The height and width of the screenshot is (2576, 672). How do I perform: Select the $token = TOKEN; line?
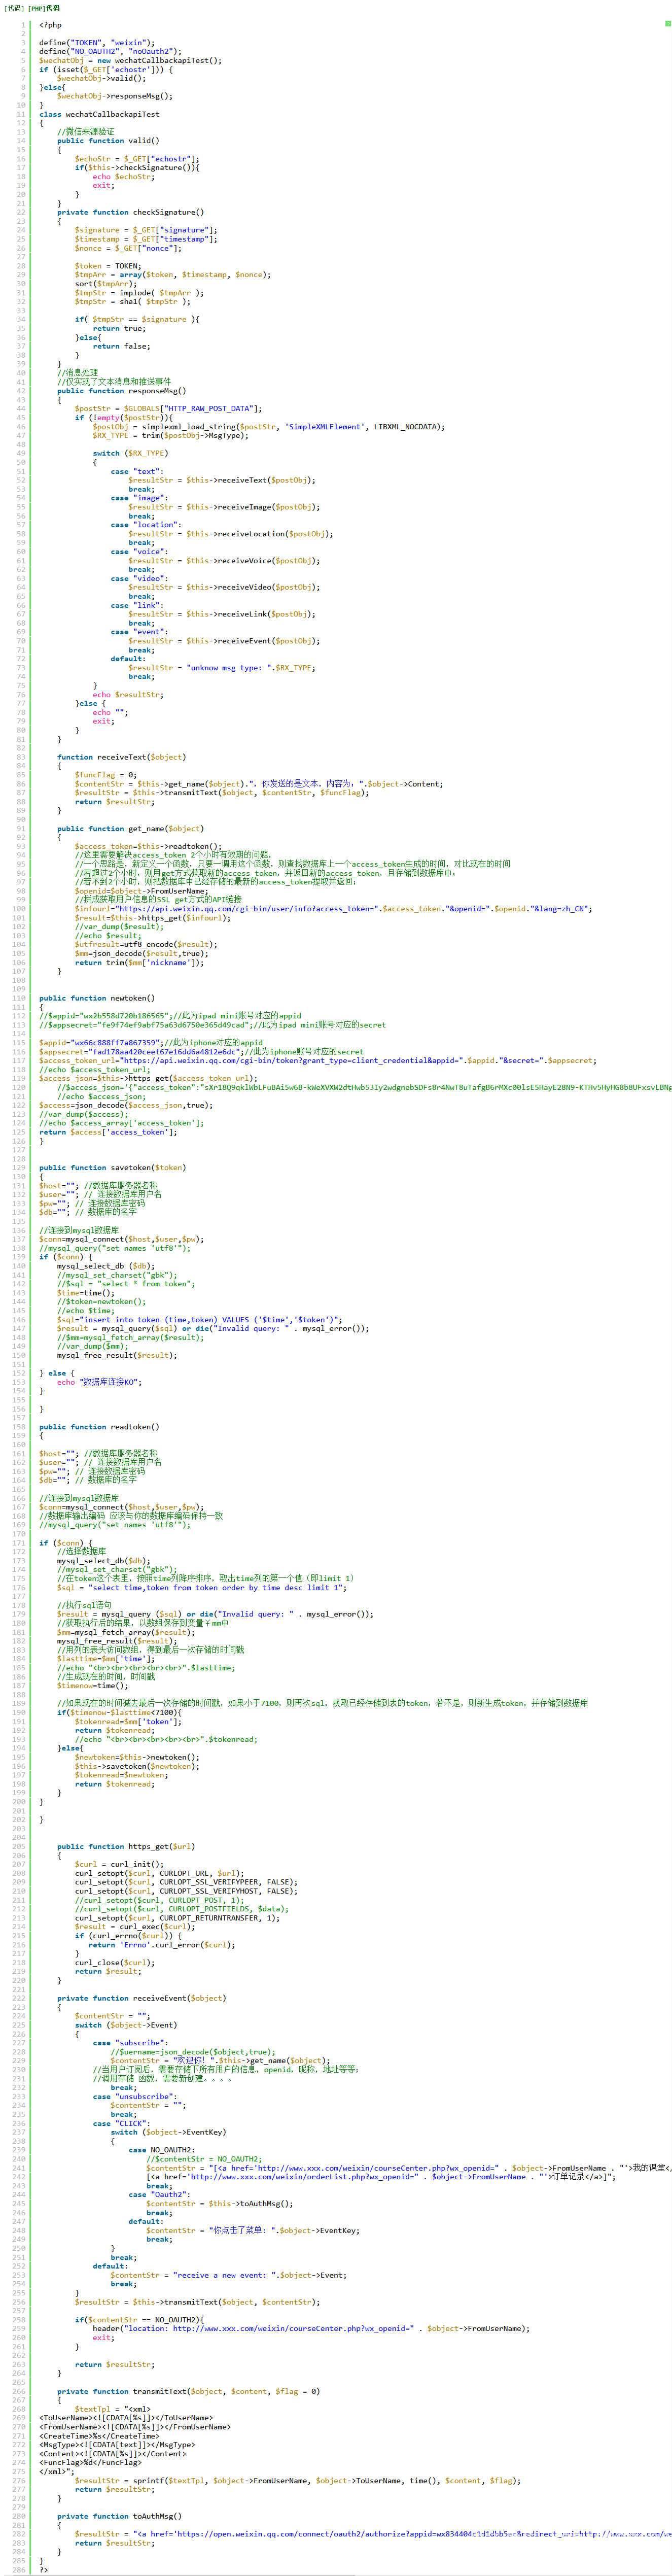(x=108, y=266)
